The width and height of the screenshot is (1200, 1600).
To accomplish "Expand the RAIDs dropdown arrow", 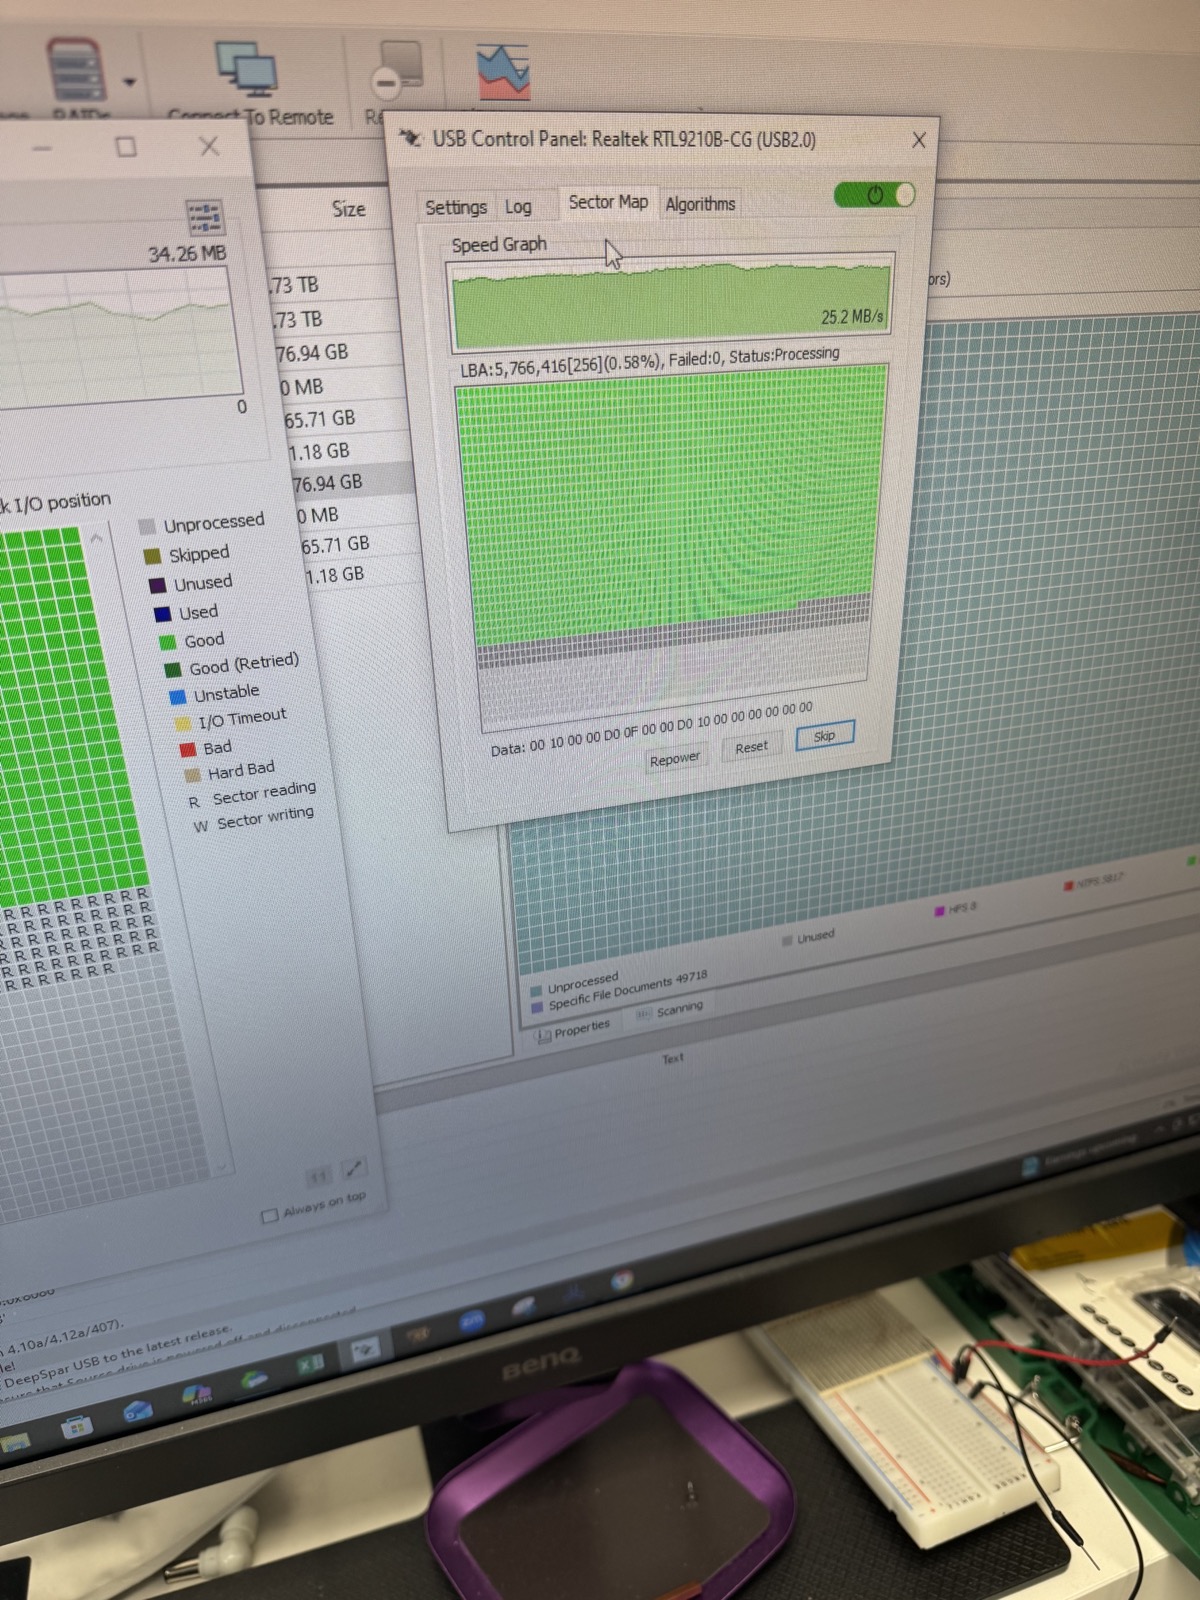I will [129, 82].
